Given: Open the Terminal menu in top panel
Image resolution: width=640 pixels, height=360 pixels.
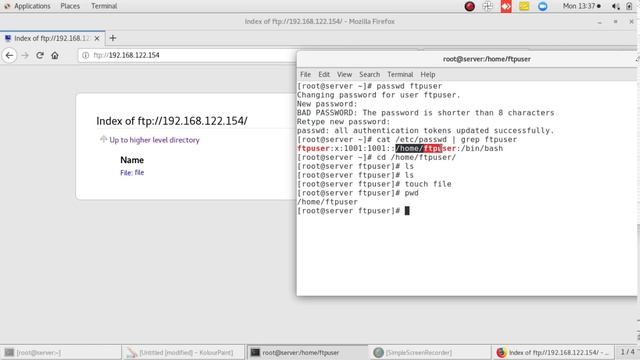Looking at the screenshot, I should pos(104,6).
